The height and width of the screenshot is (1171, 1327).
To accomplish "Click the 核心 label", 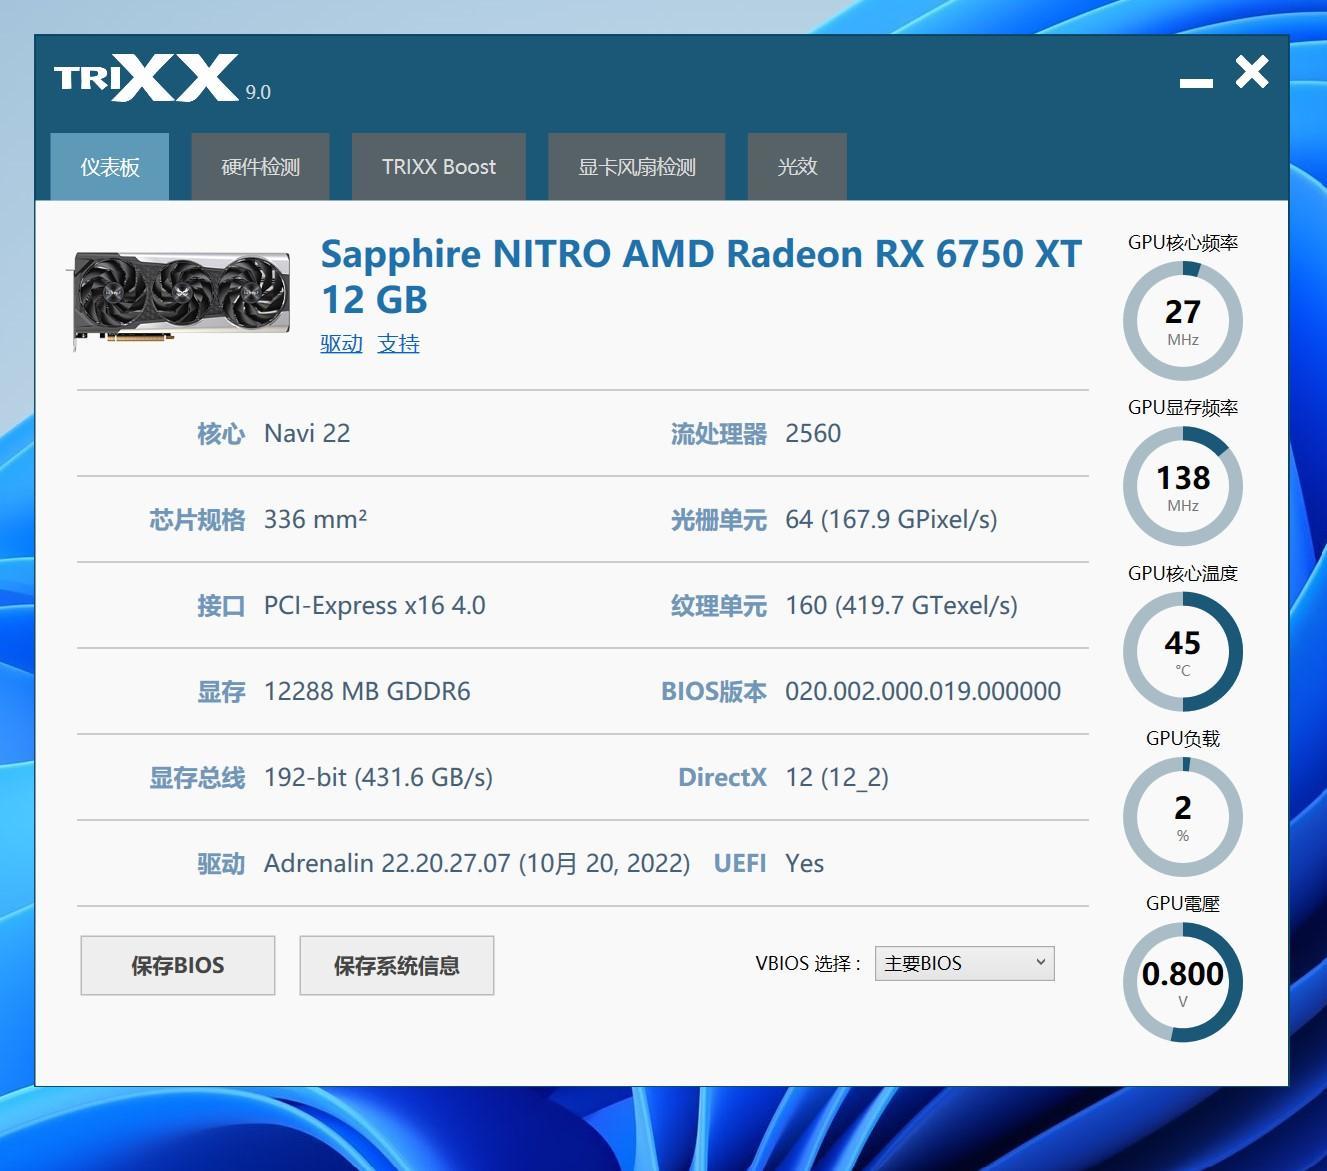I will point(221,433).
